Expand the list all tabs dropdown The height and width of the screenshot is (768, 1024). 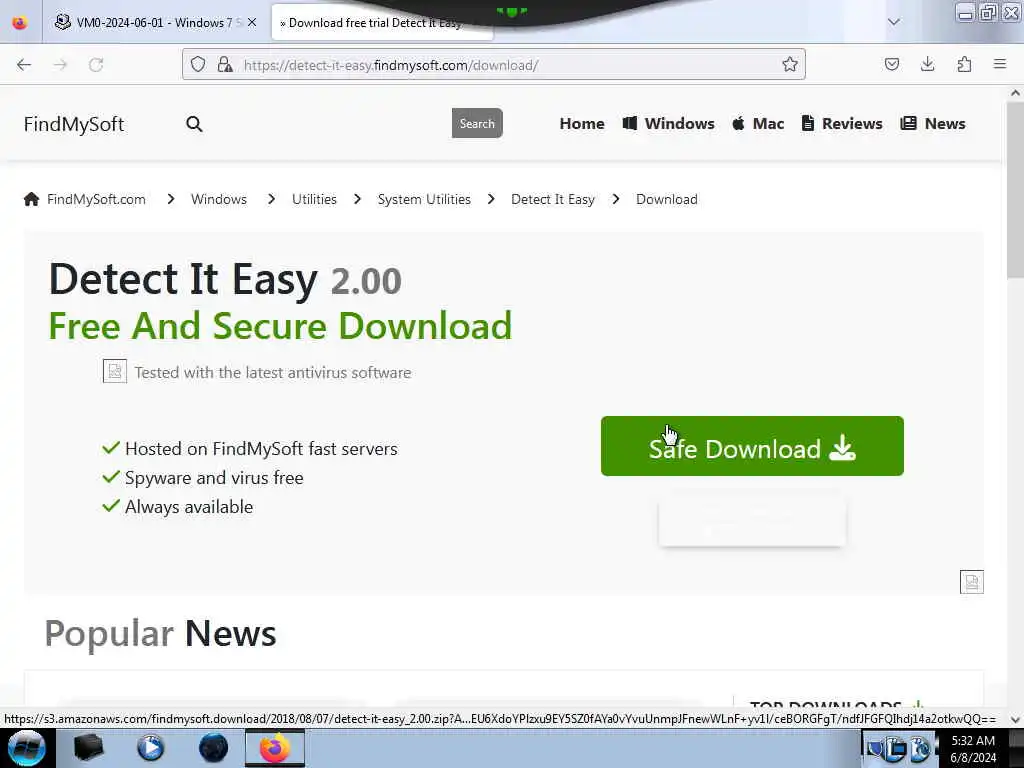tap(894, 22)
